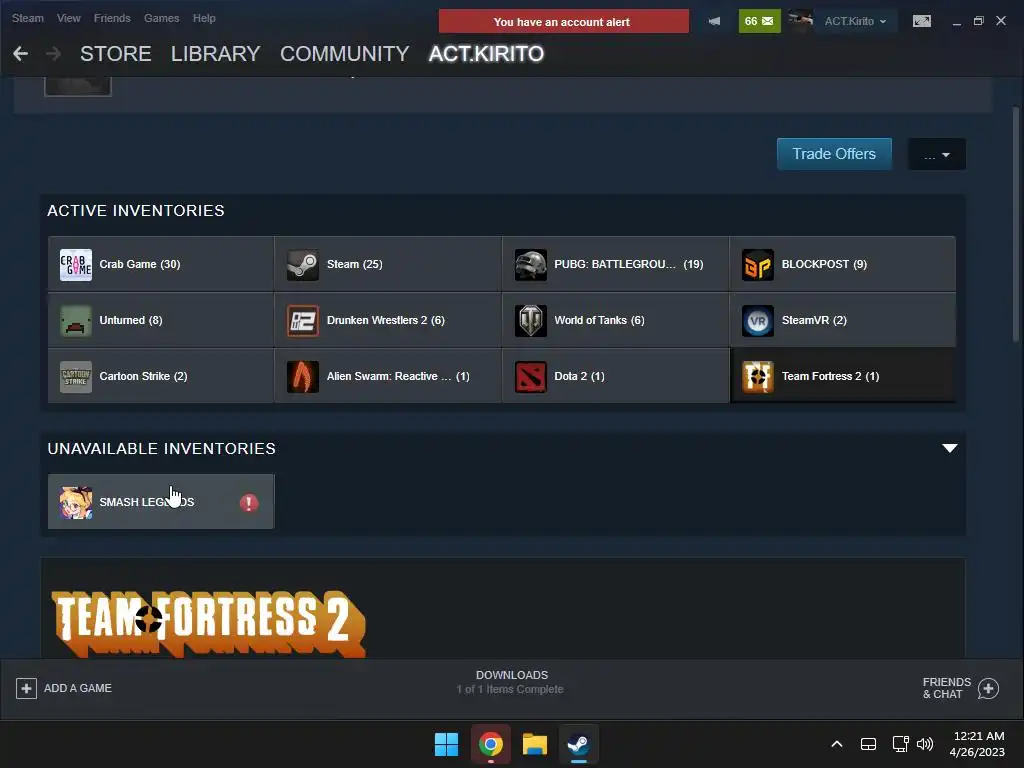Open the account alert banner

563,22
